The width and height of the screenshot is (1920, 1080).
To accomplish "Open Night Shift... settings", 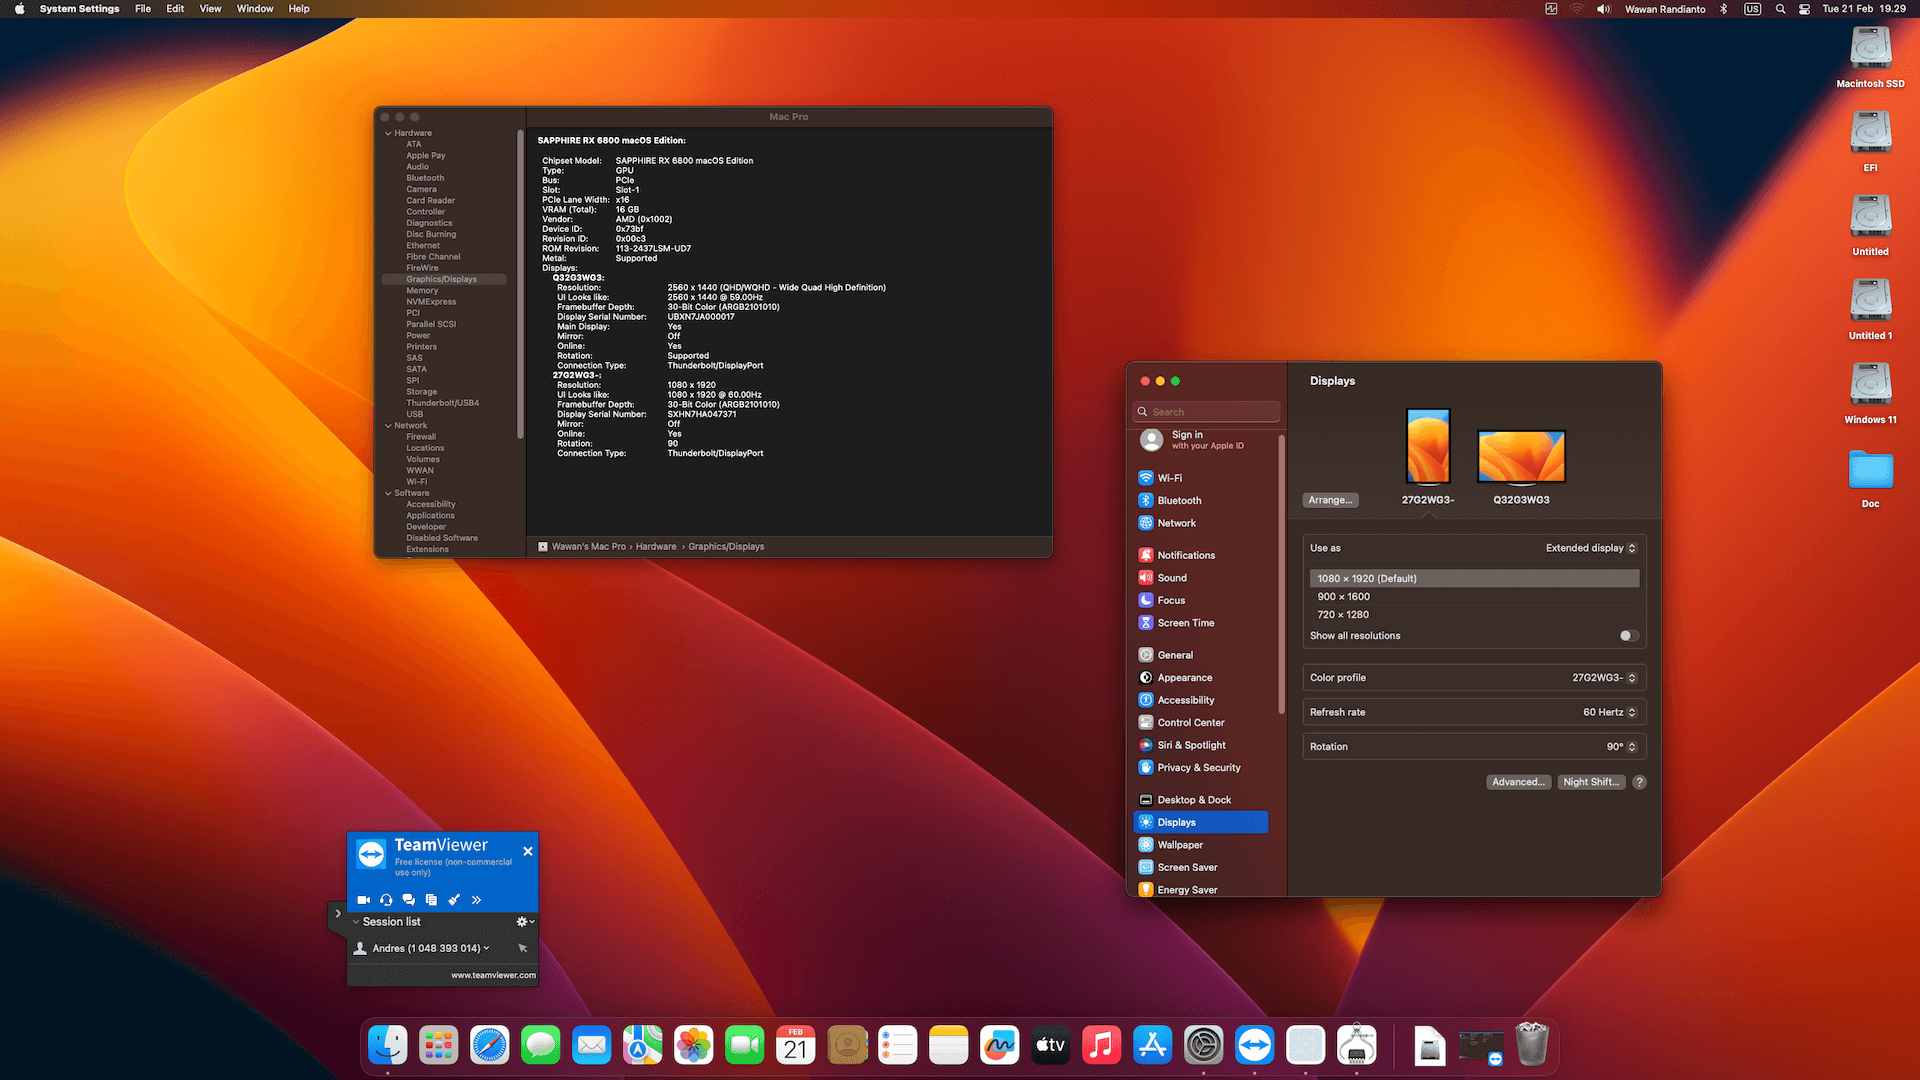I will coord(1591,782).
